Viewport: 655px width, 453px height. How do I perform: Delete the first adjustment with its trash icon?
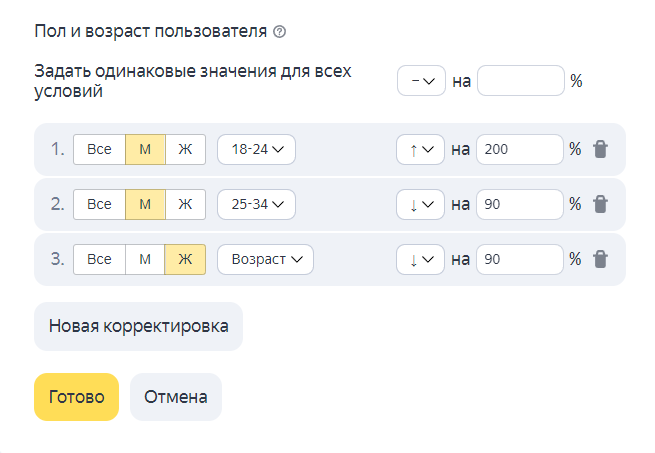point(600,149)
